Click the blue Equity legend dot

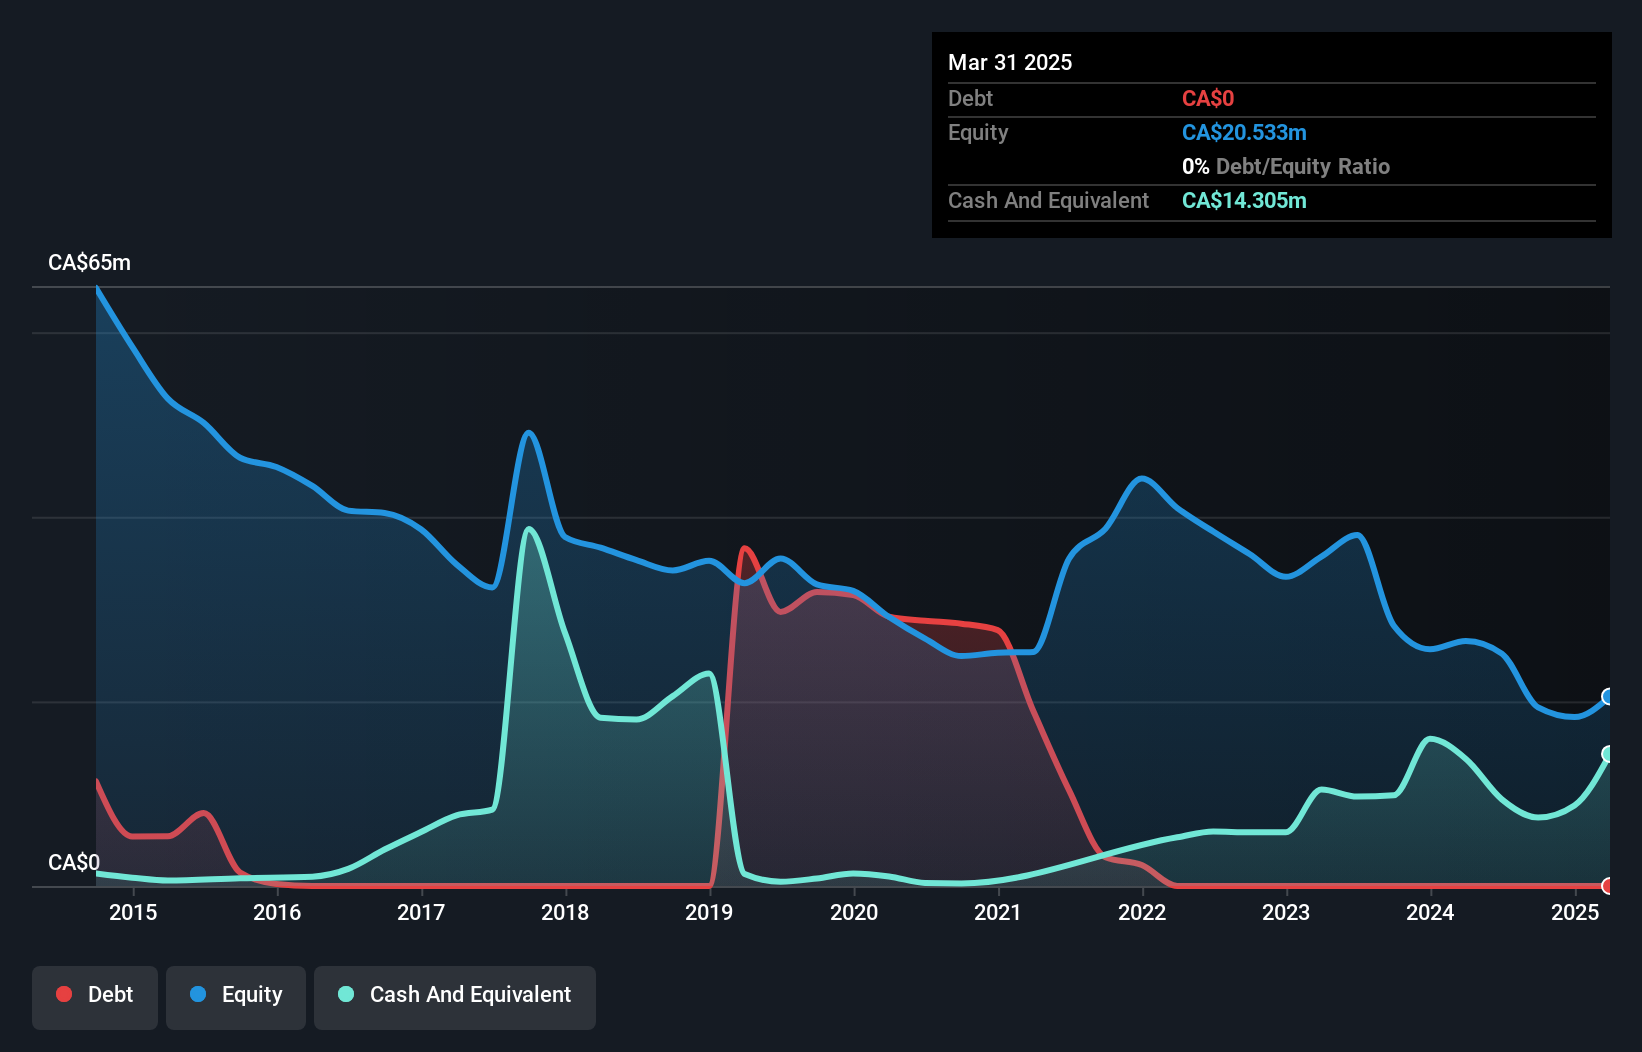[198, 994]
